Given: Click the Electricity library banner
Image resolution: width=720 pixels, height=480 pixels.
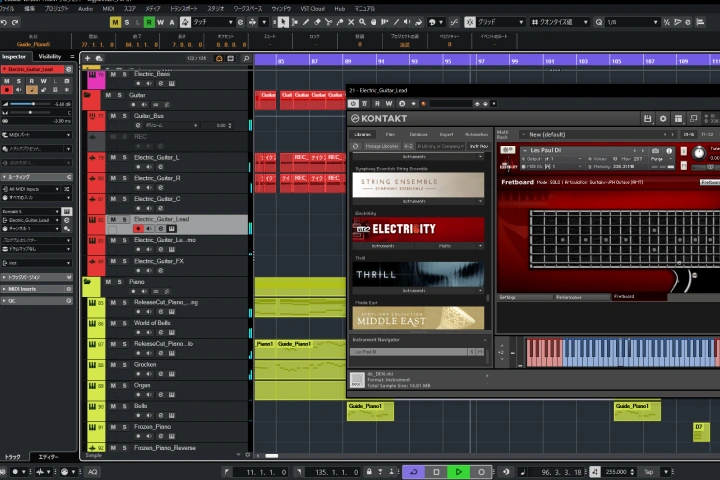Looking at the screenshot, I should (x=418, y=229).
